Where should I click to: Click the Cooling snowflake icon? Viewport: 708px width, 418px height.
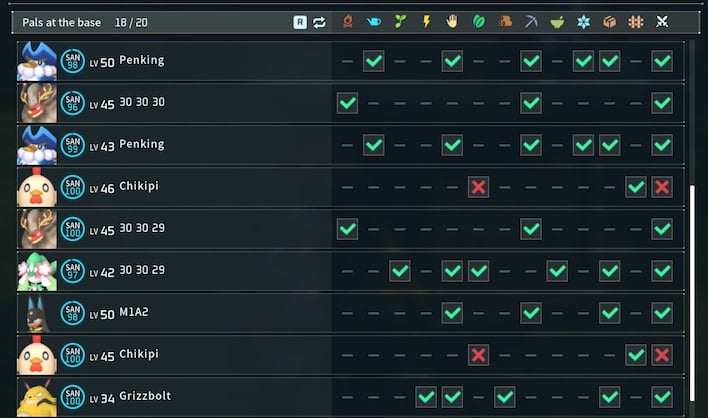click(583, 21)
